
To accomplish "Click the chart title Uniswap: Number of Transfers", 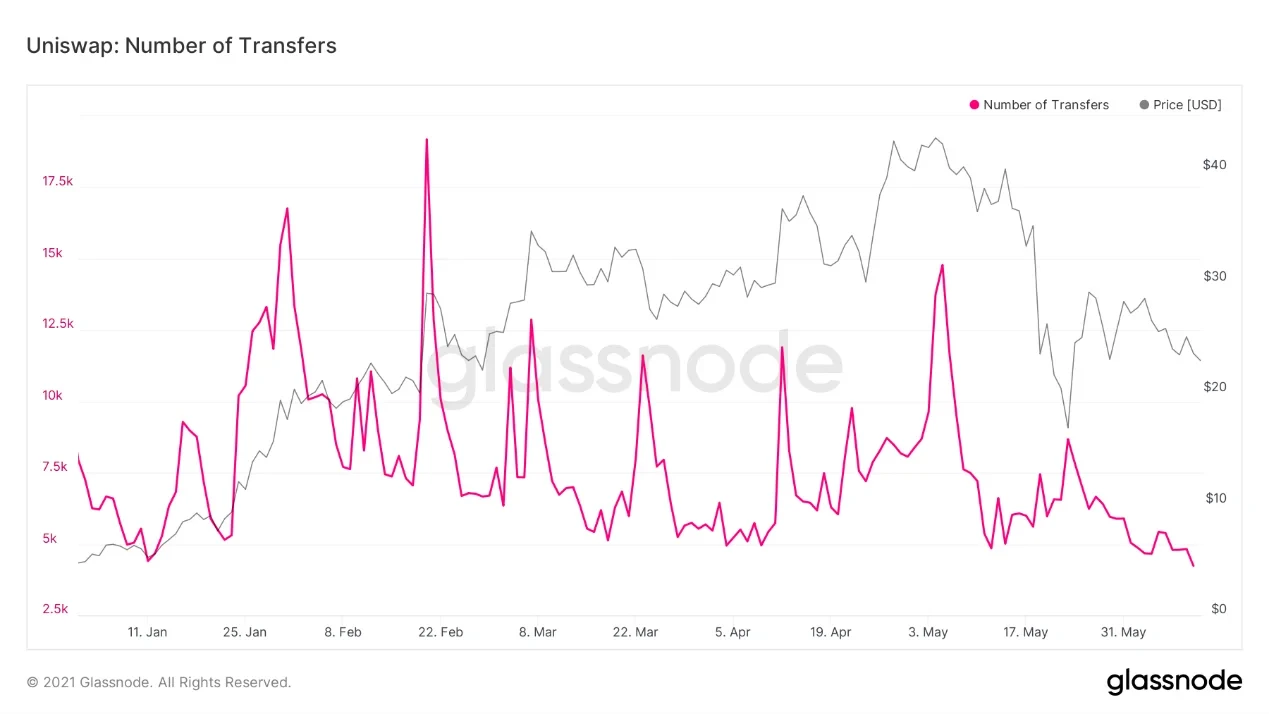I will (x=181, y=46).
